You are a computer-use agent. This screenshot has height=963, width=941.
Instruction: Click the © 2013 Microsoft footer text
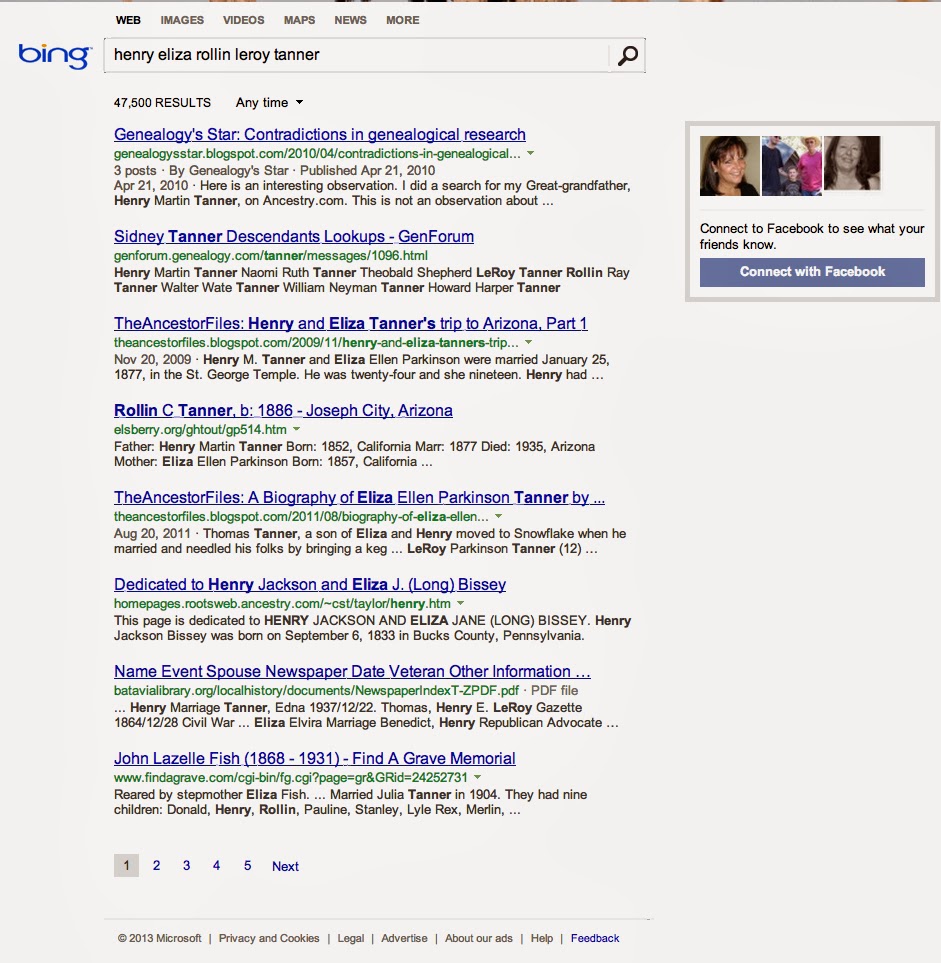[160, 938]
